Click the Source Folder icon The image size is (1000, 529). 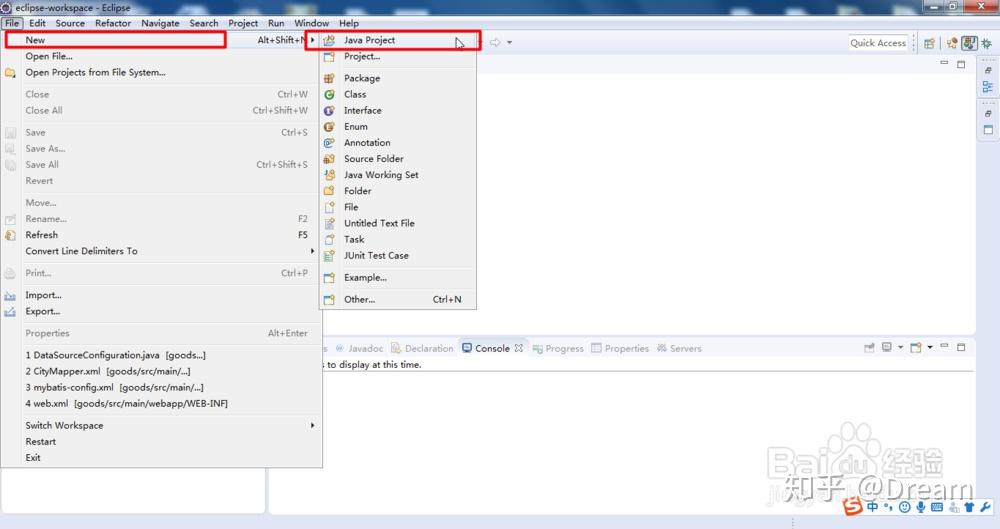point(329,159)
